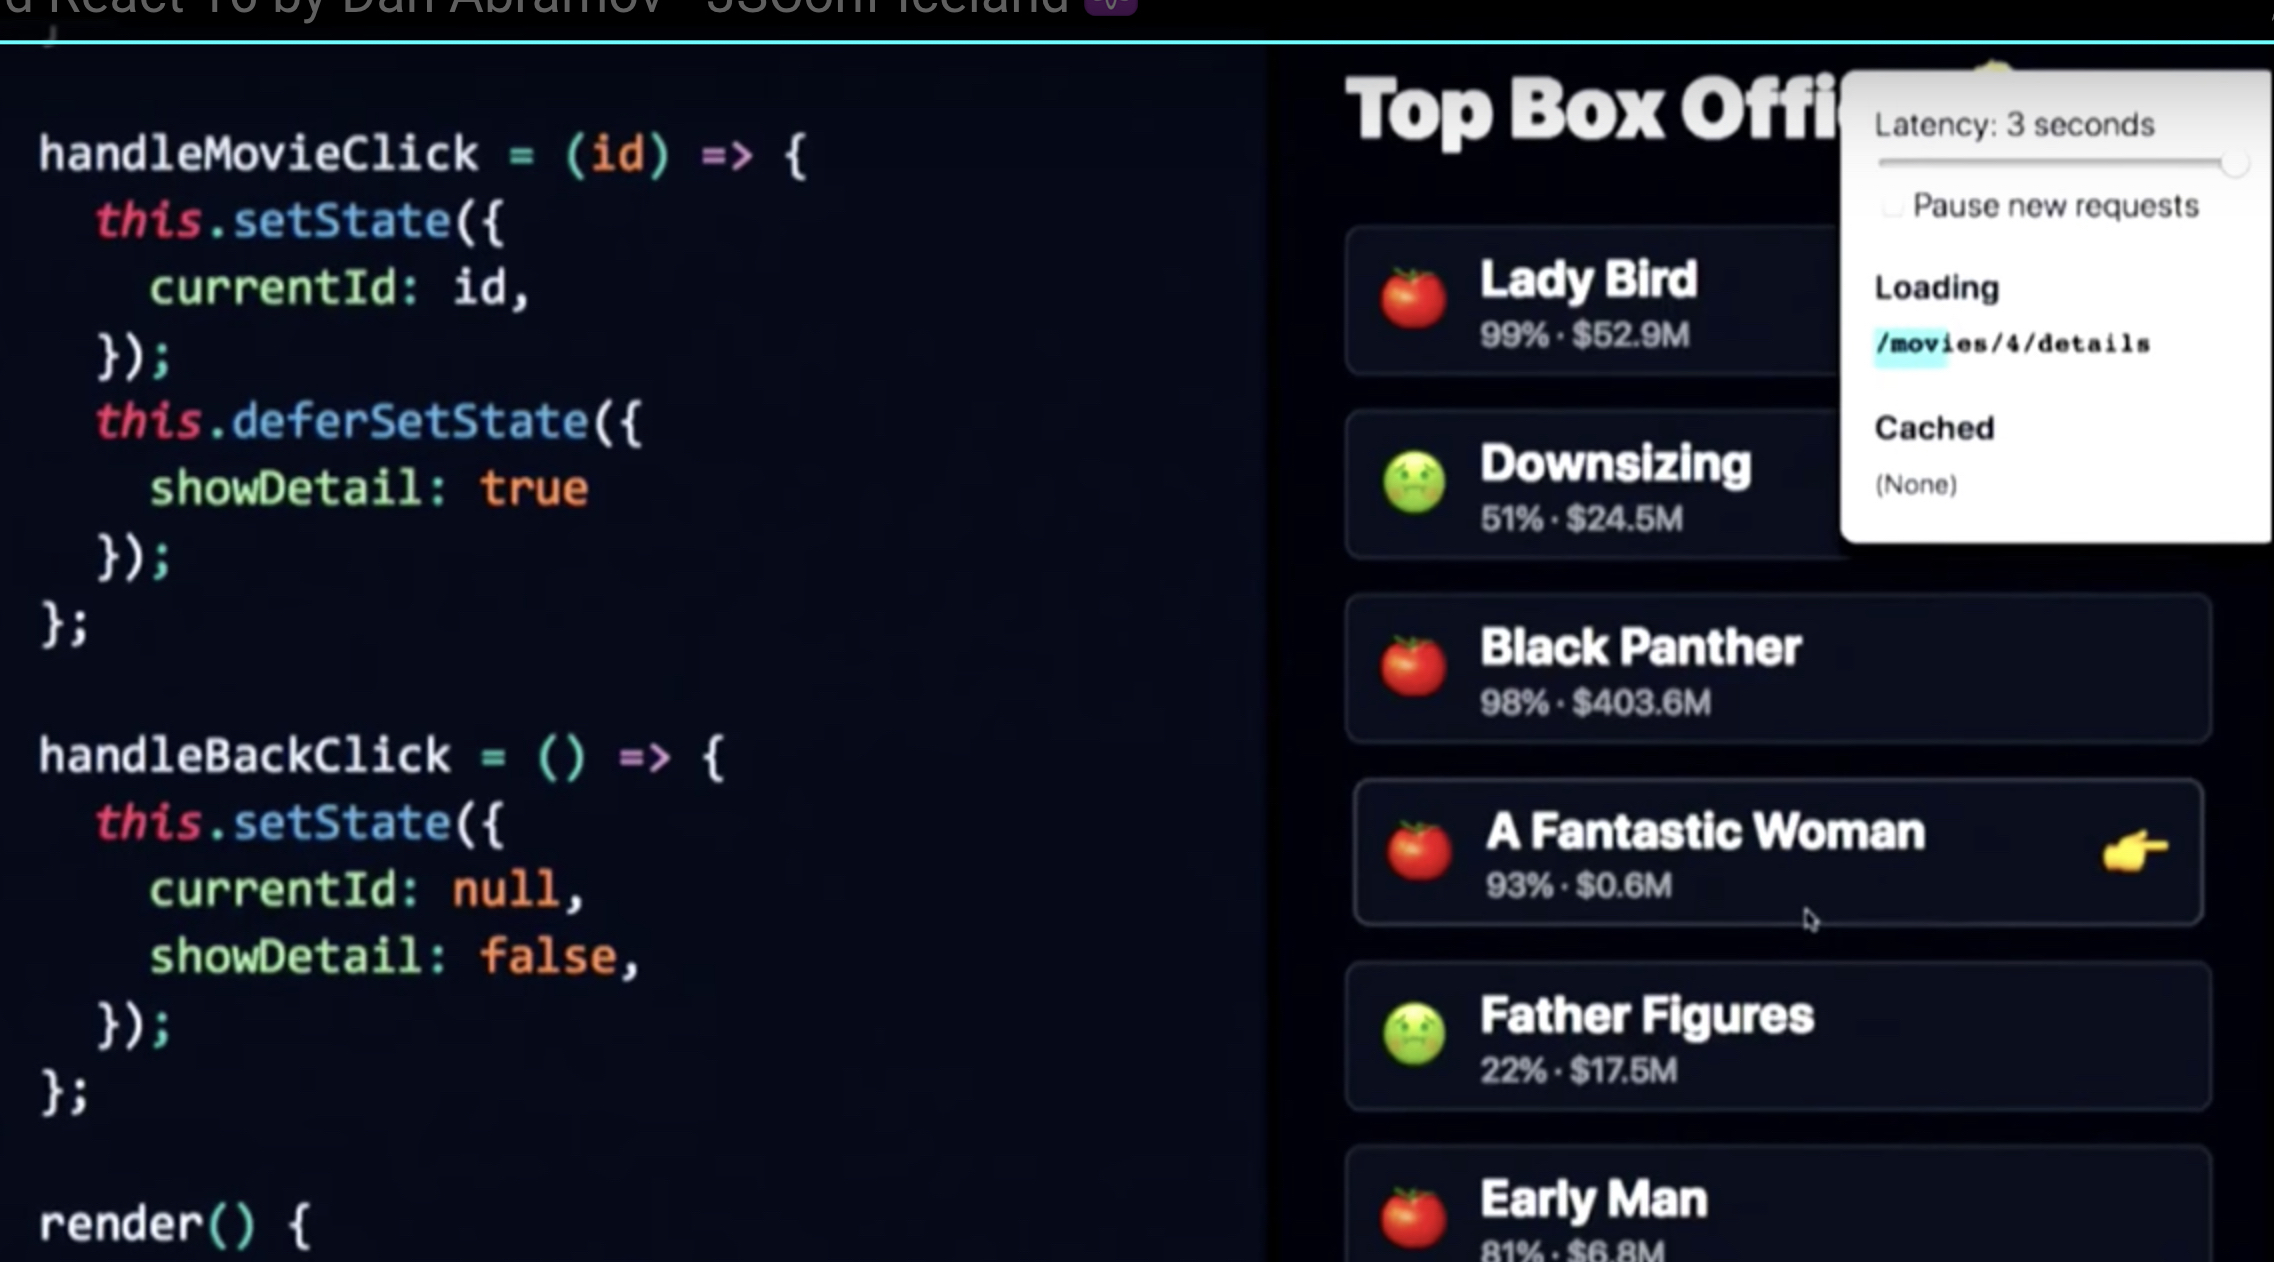Select the Black Panther title
Viewport: 2274px width, 1262px height.
tap(1640, 647)
